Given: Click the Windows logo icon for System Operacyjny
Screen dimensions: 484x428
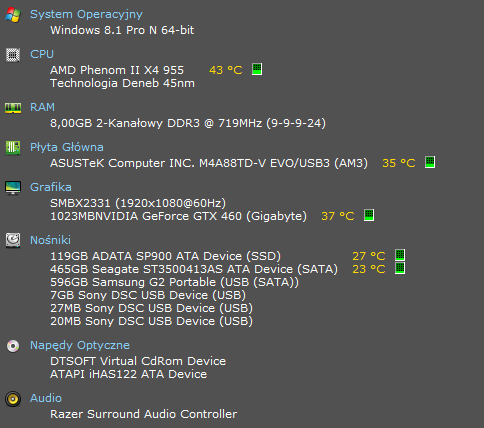Looking at the screenshot, I should pyautogui.click(x=13, y=15).
